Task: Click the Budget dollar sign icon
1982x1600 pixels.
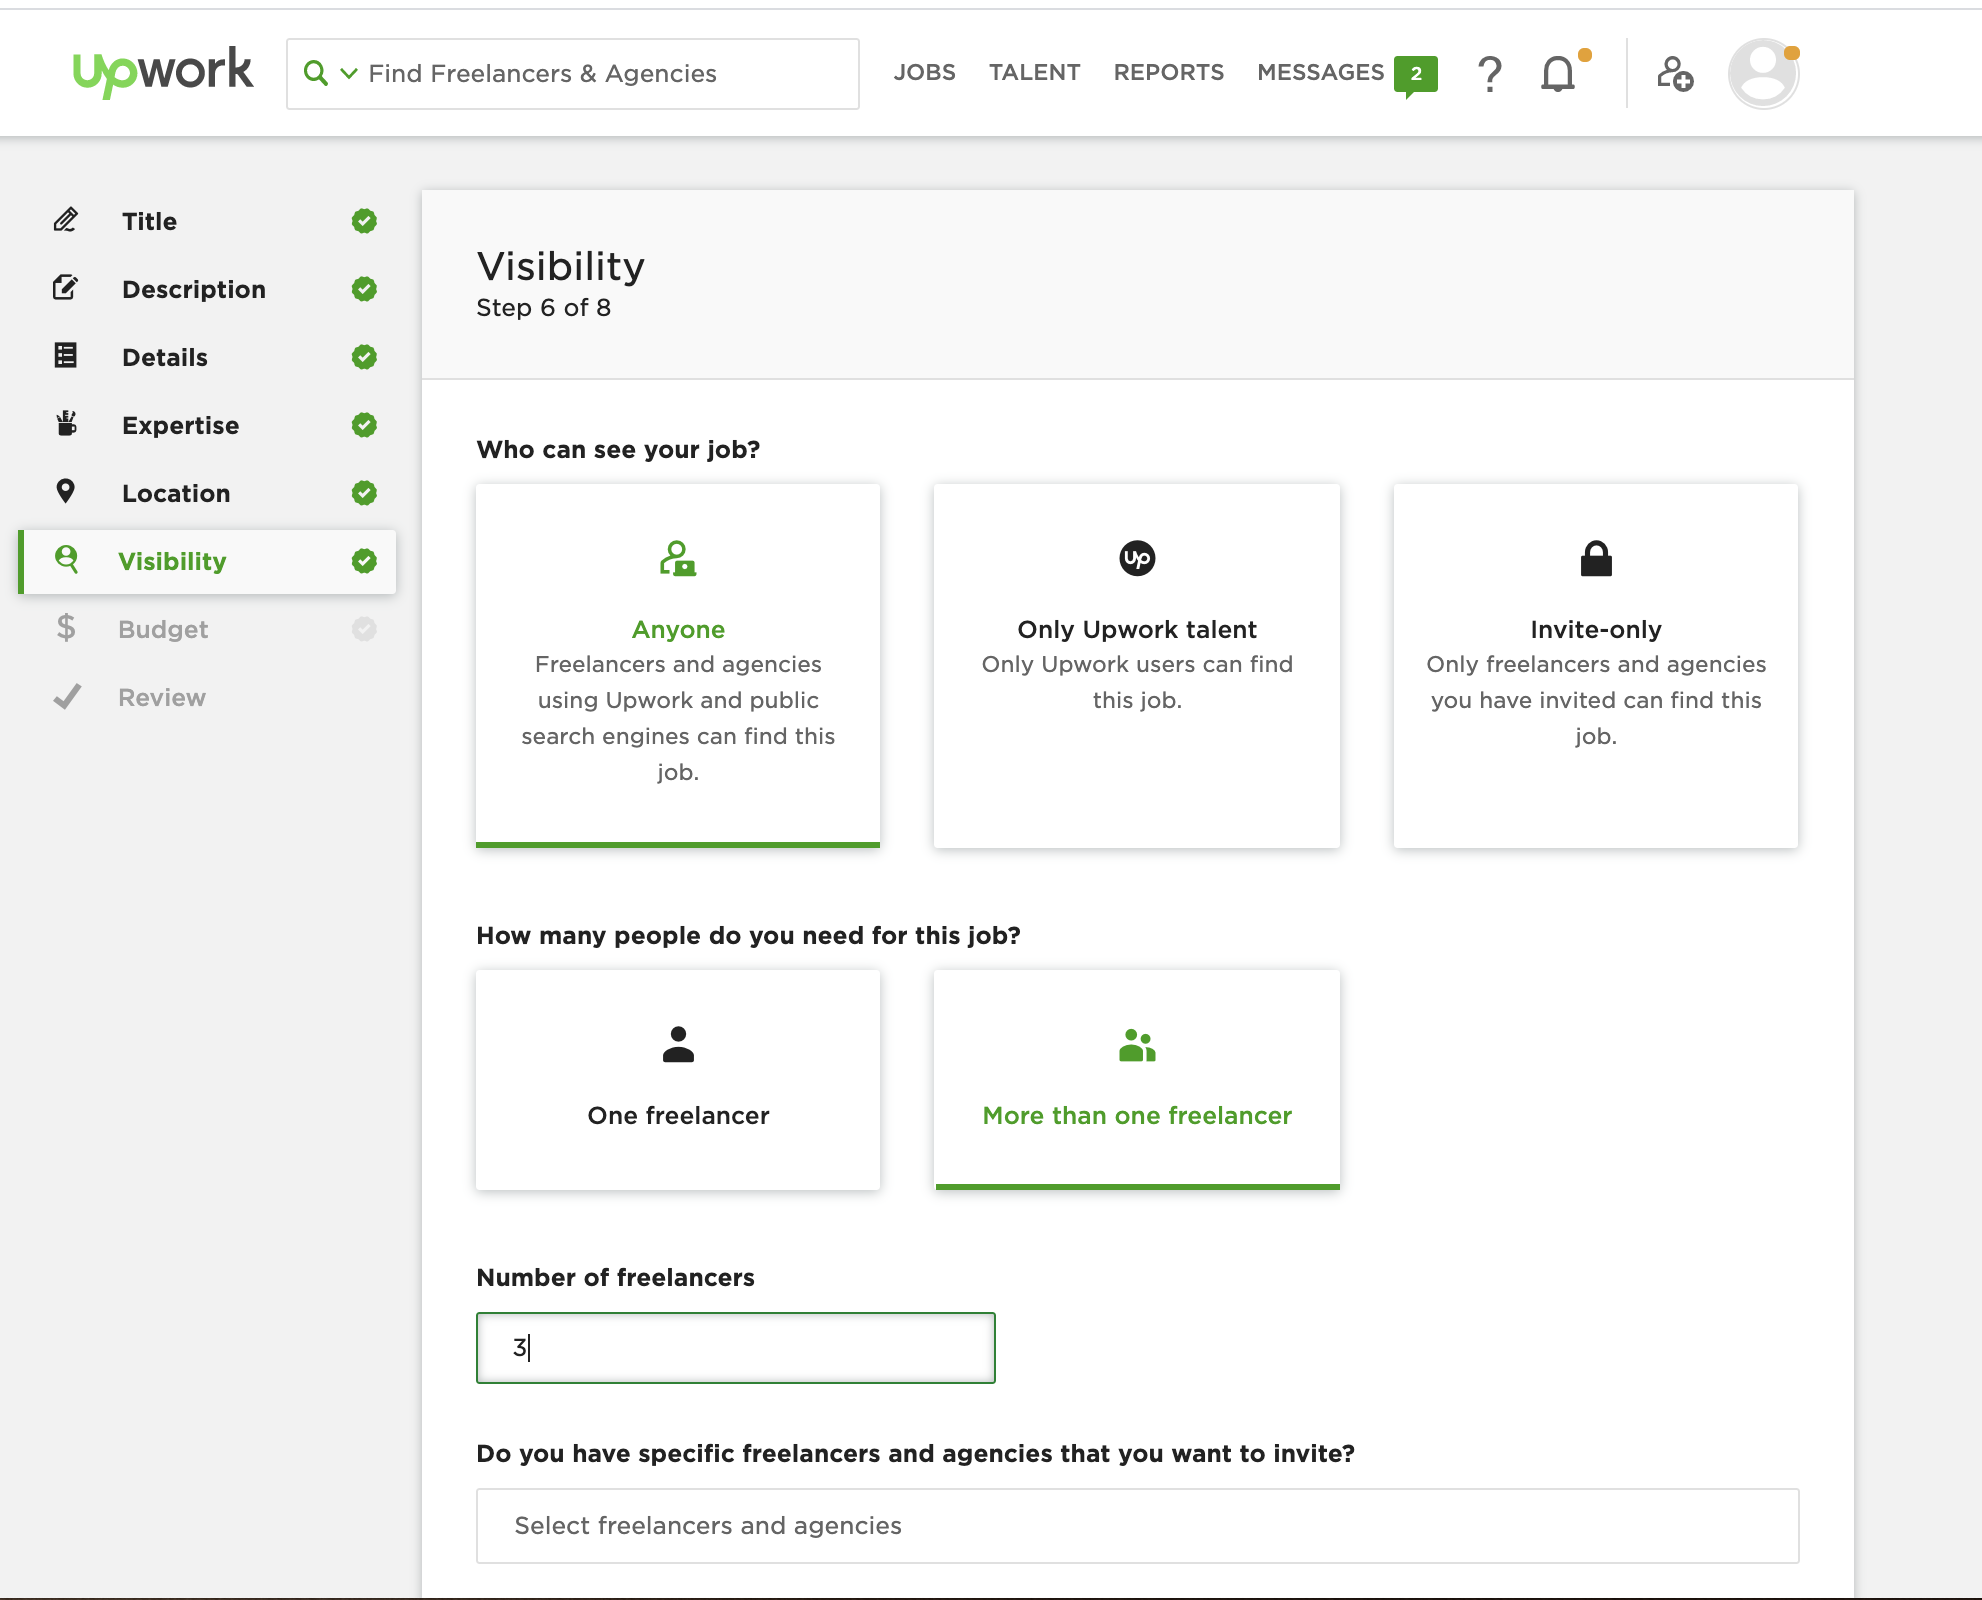Action: point(66,629)
